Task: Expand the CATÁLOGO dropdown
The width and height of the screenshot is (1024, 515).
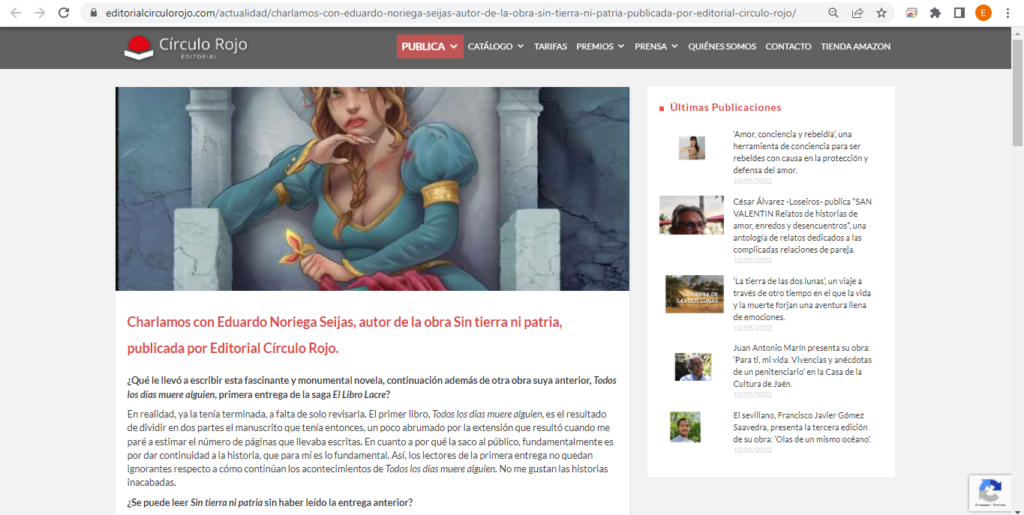Action: tap(496, 46)
